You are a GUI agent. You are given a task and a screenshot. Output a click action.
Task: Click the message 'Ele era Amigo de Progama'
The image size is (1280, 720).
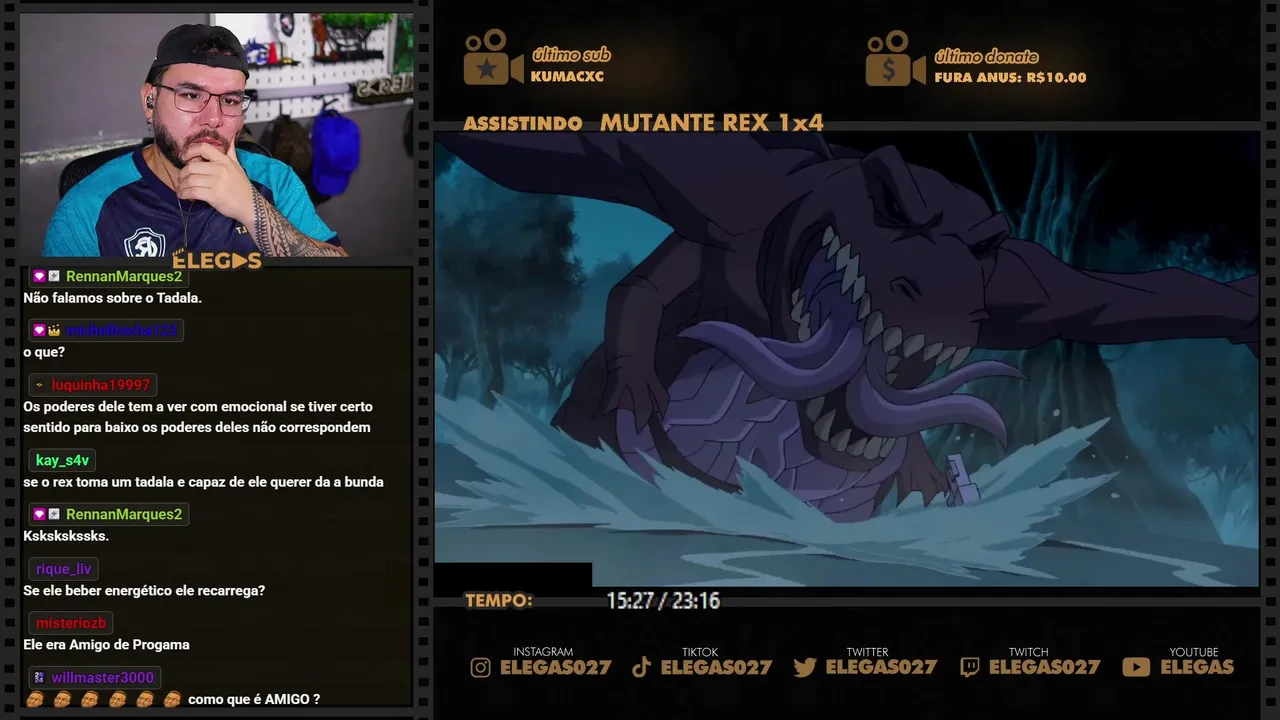[106, 645]
